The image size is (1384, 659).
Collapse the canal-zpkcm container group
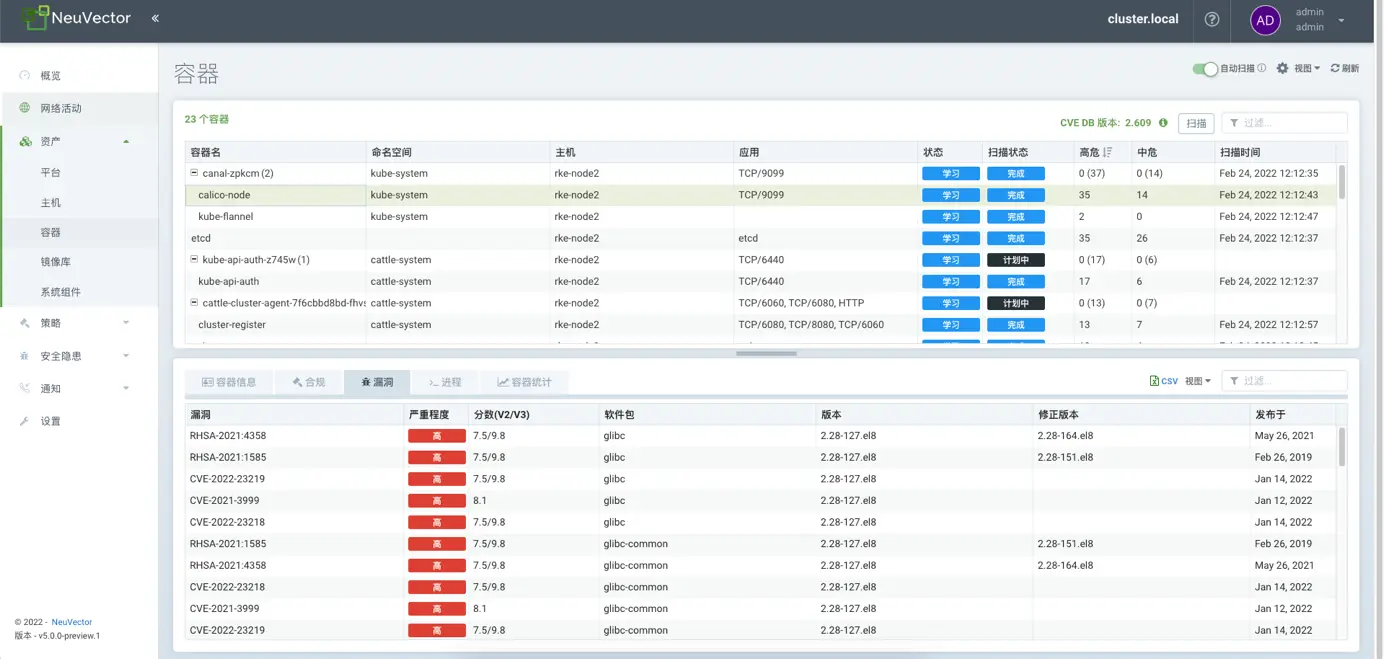pyautogui.click(x=194, y=173)
